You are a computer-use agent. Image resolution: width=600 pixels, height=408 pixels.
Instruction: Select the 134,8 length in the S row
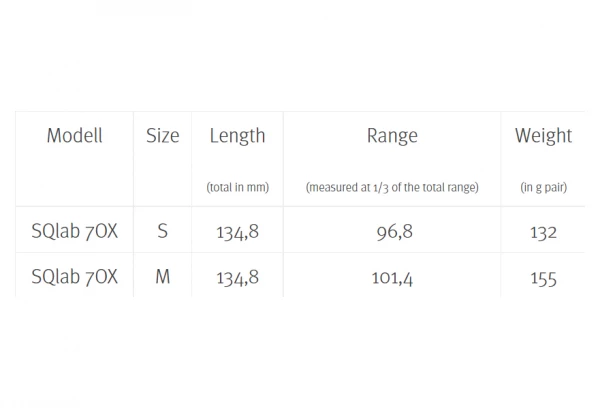pyautogui.click(x=237, y=233)
